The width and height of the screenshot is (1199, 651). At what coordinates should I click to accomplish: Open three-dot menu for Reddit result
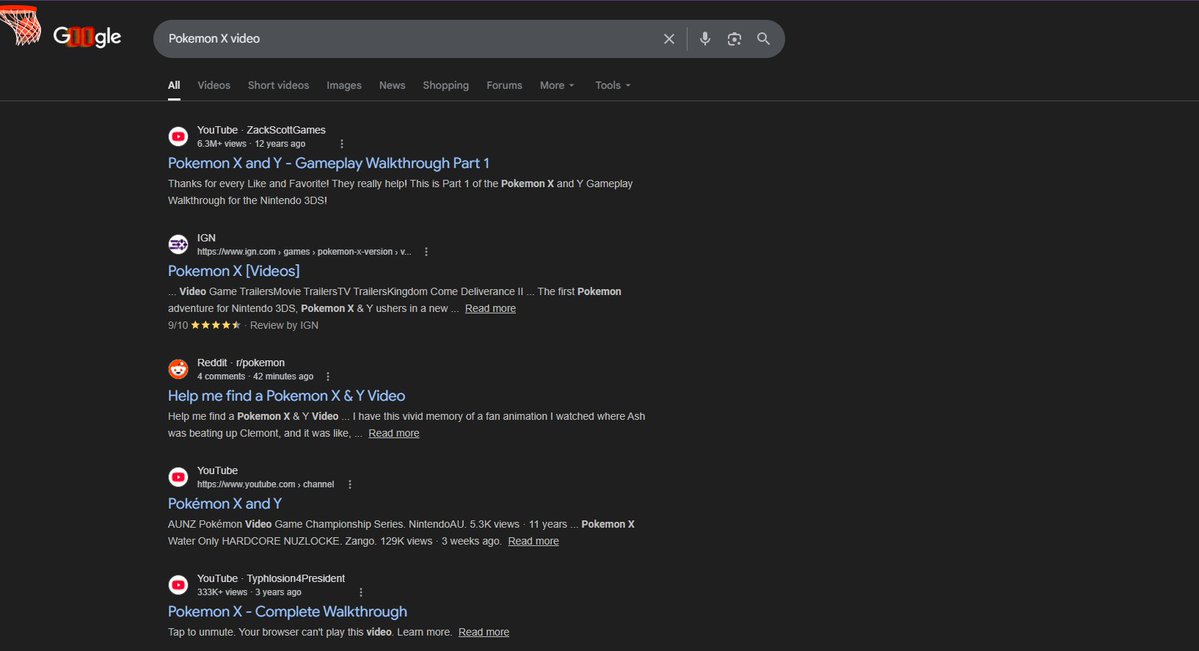click(328, 376)
